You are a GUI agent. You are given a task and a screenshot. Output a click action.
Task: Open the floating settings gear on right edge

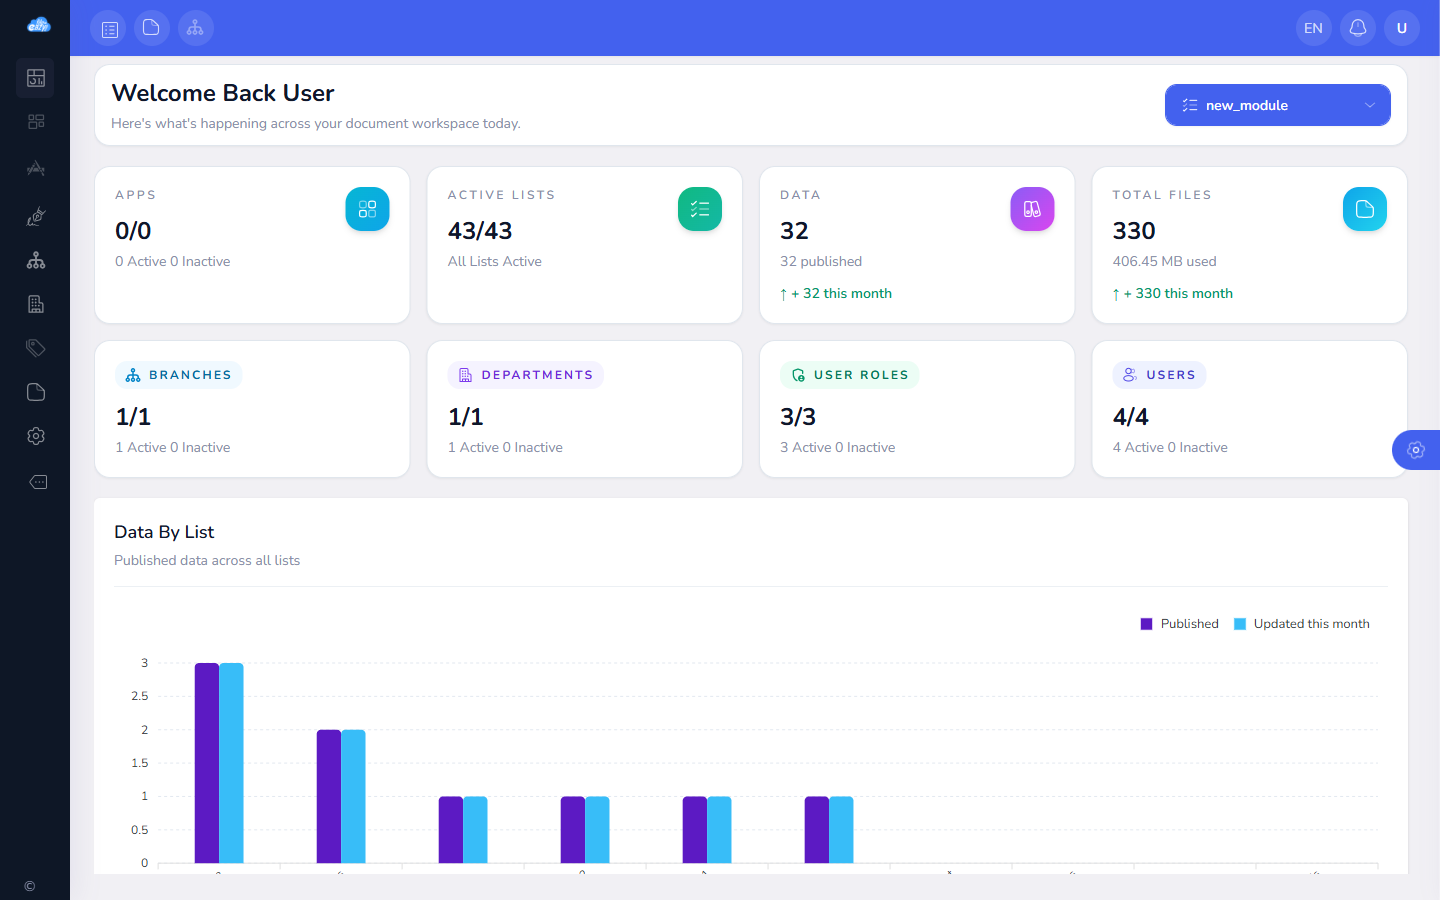1416,450
